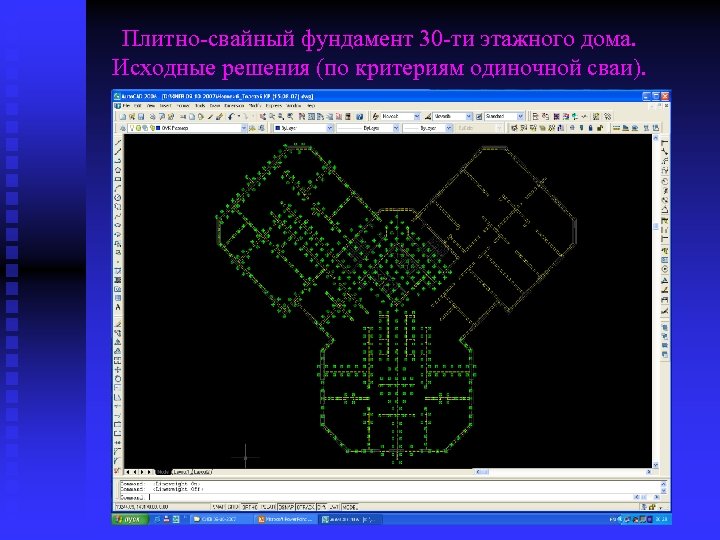The width and height of the screenshot is (720, 540).
Task: Switch to the Layout1 tab
Action: pos(181,472)
